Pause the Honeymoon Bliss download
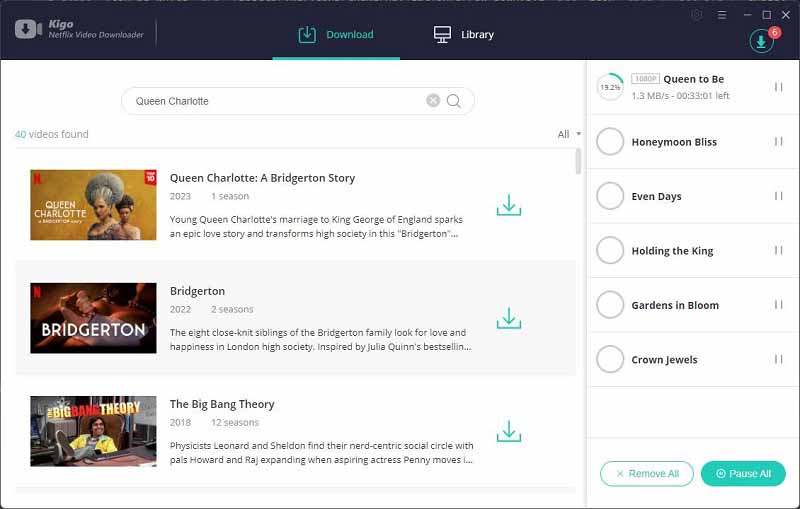The image size is (800, 509). 778,141
